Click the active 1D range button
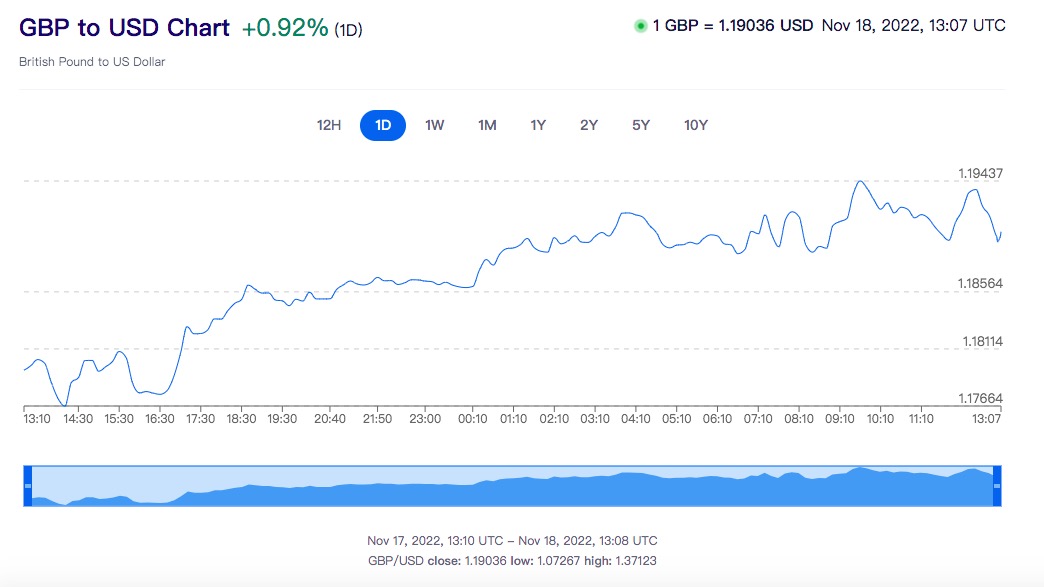Screen dimensions: 1044x587 click(x=383, y=125)
